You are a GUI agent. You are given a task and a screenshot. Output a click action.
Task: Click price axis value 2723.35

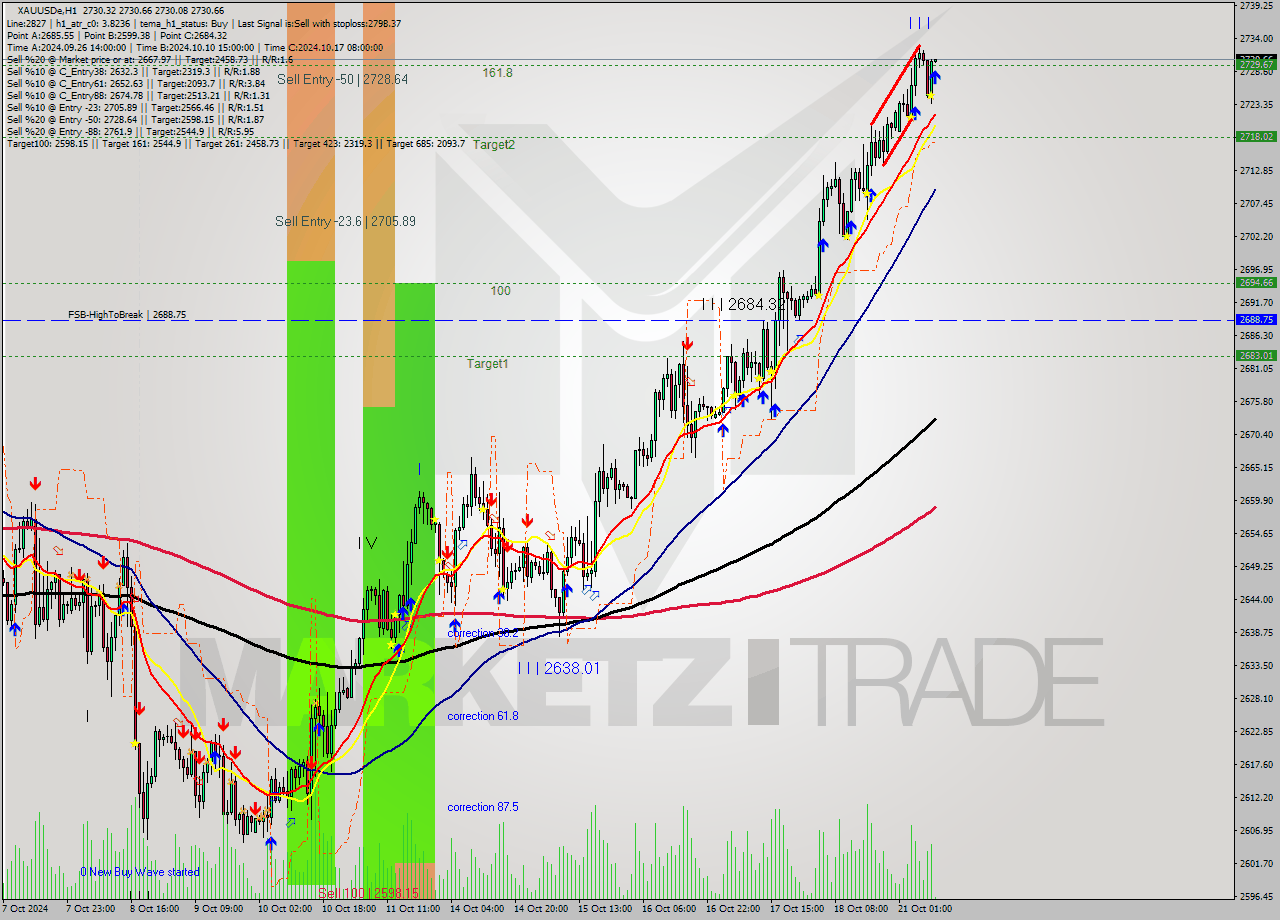[1256, 104]
